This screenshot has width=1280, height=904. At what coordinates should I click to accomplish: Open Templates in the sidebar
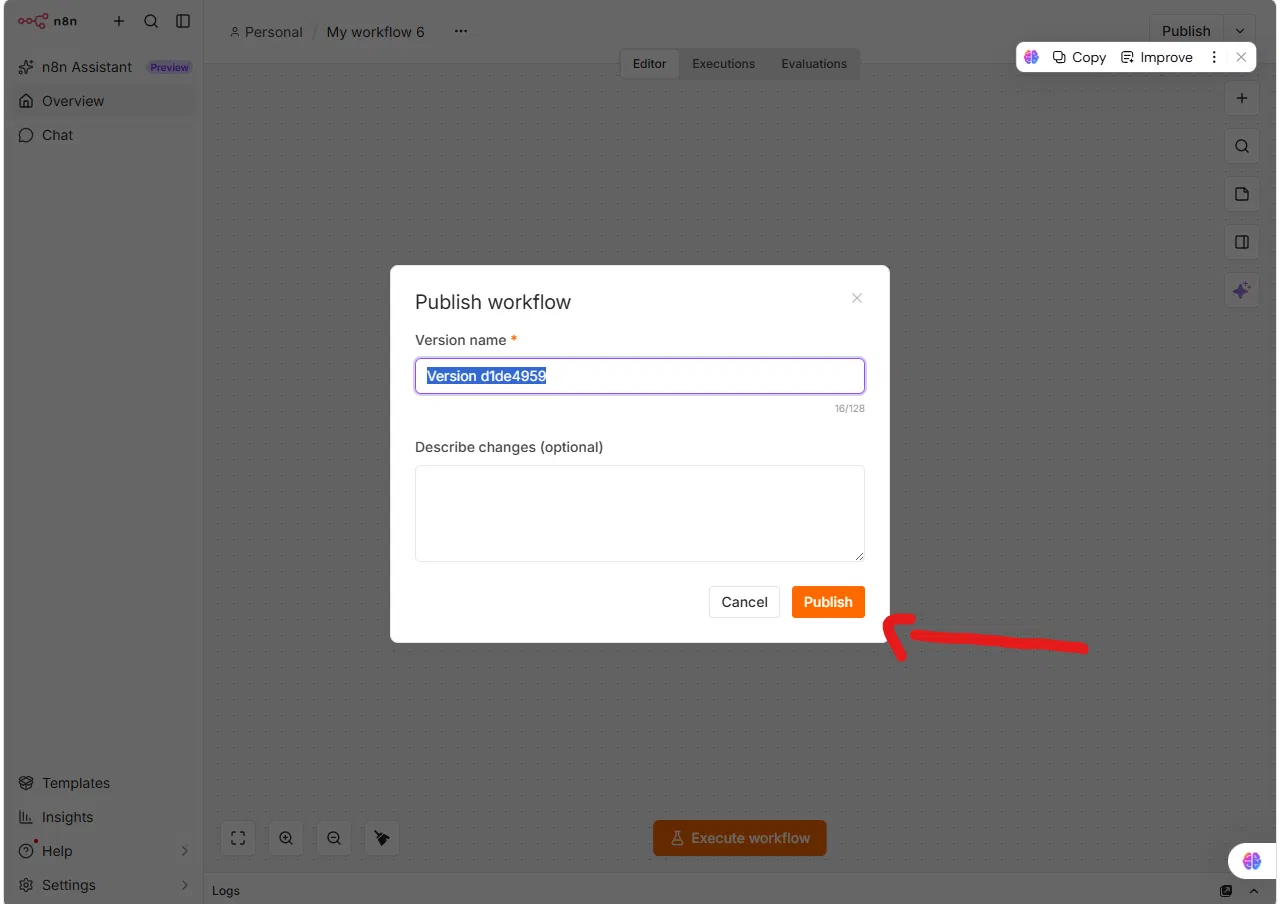tap(105, 783)
